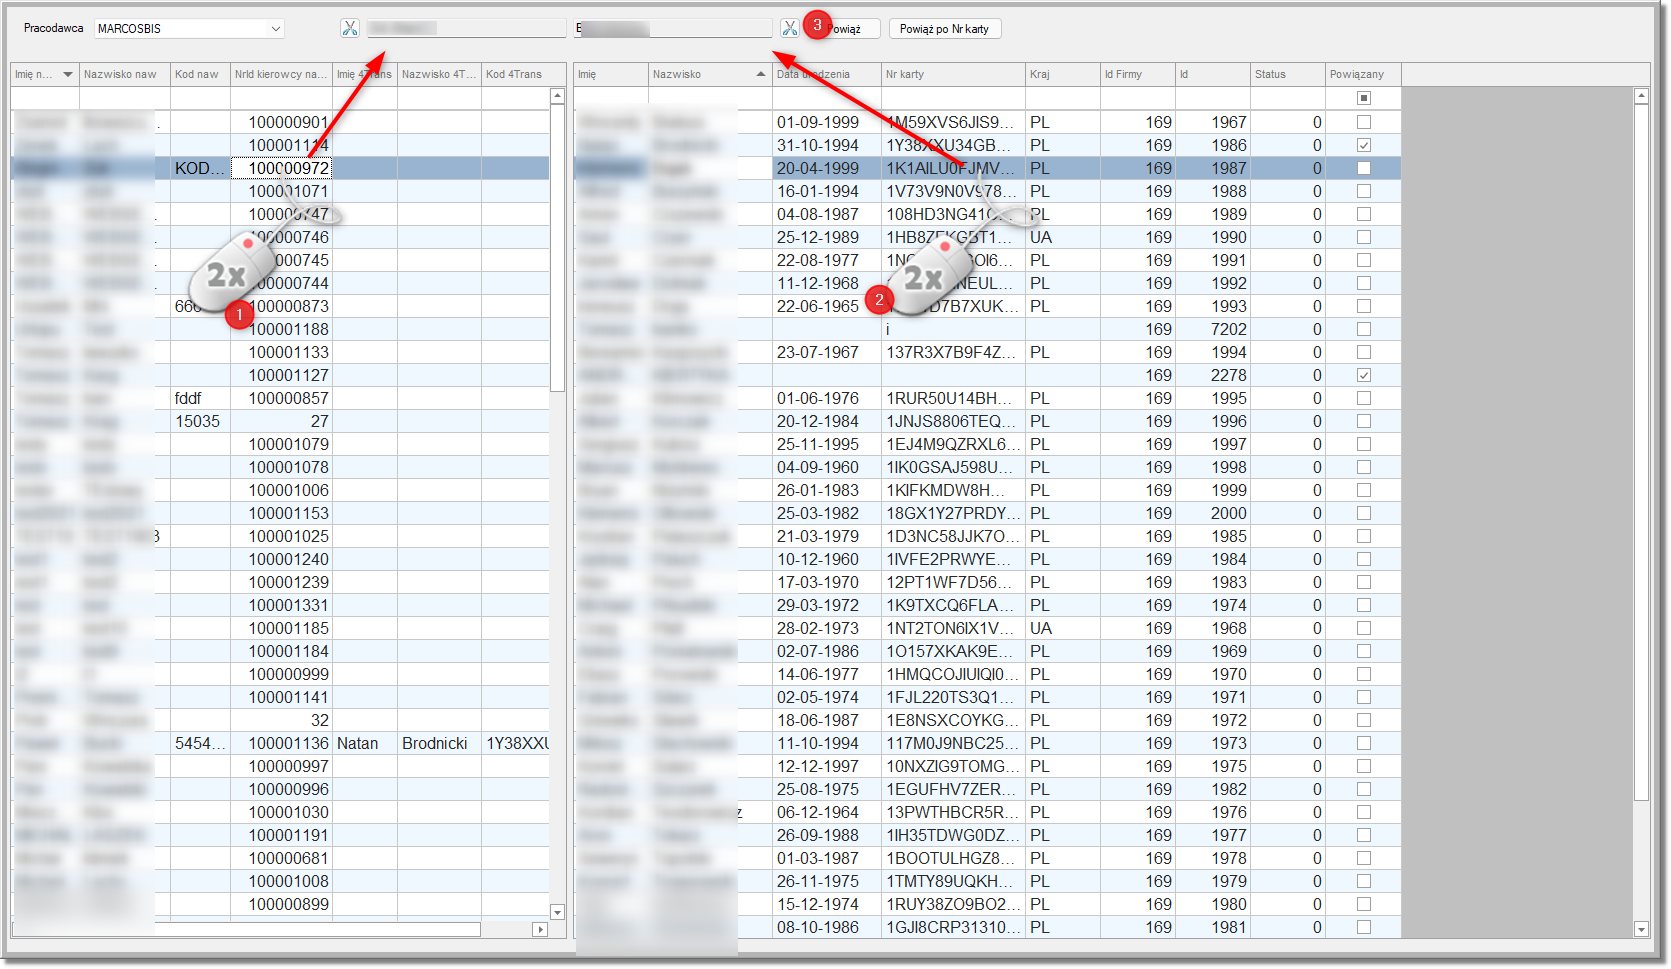This screenshot has width=1671, height=969.
Task: Click sort arrow on Imię n... column header
Action: coord(68,74)
